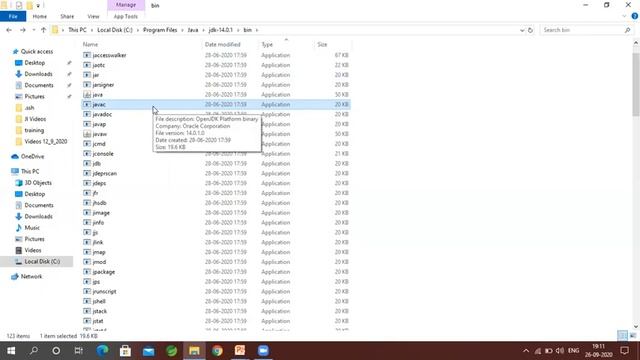Viewport: 640px width, 360px height.
Task: Select the javadoc application file
Action: pos(102,114)
